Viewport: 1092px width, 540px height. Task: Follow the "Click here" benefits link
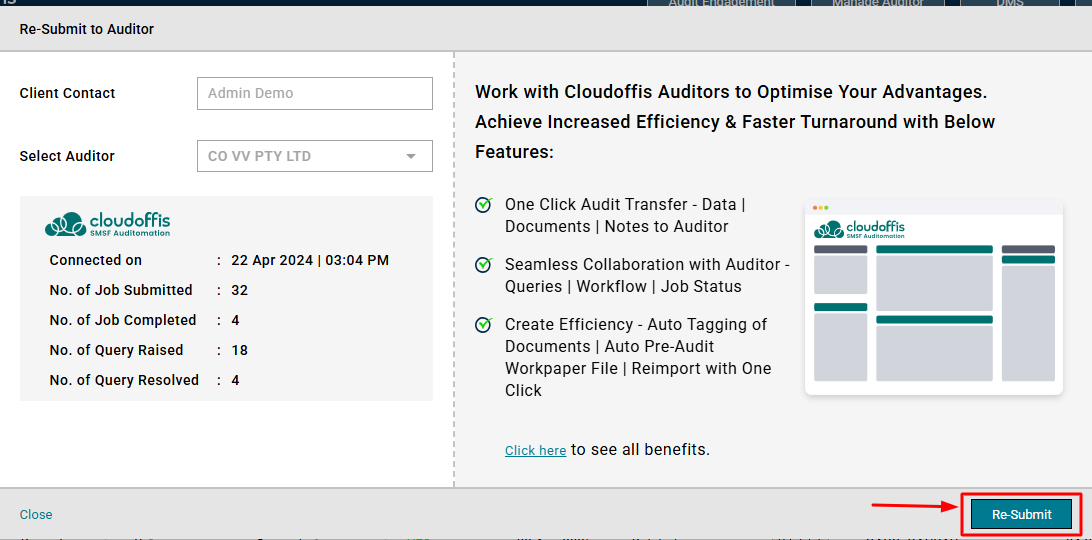(x=535, y=451)
